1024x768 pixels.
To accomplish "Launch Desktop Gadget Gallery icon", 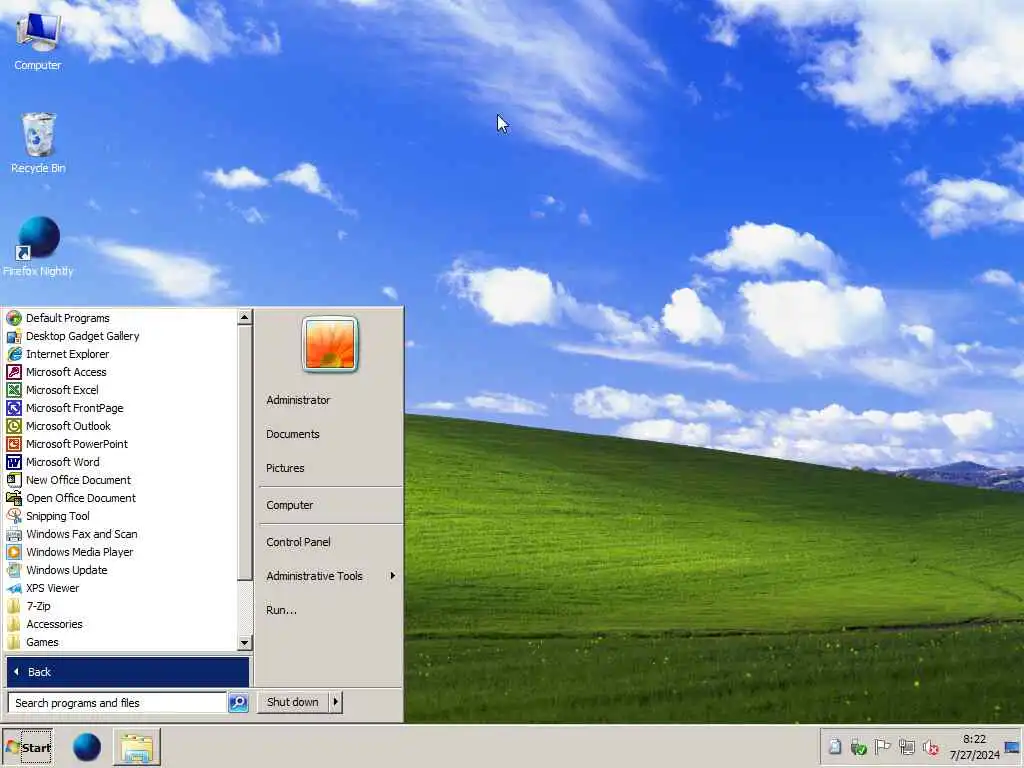I will tap(14, 336).
